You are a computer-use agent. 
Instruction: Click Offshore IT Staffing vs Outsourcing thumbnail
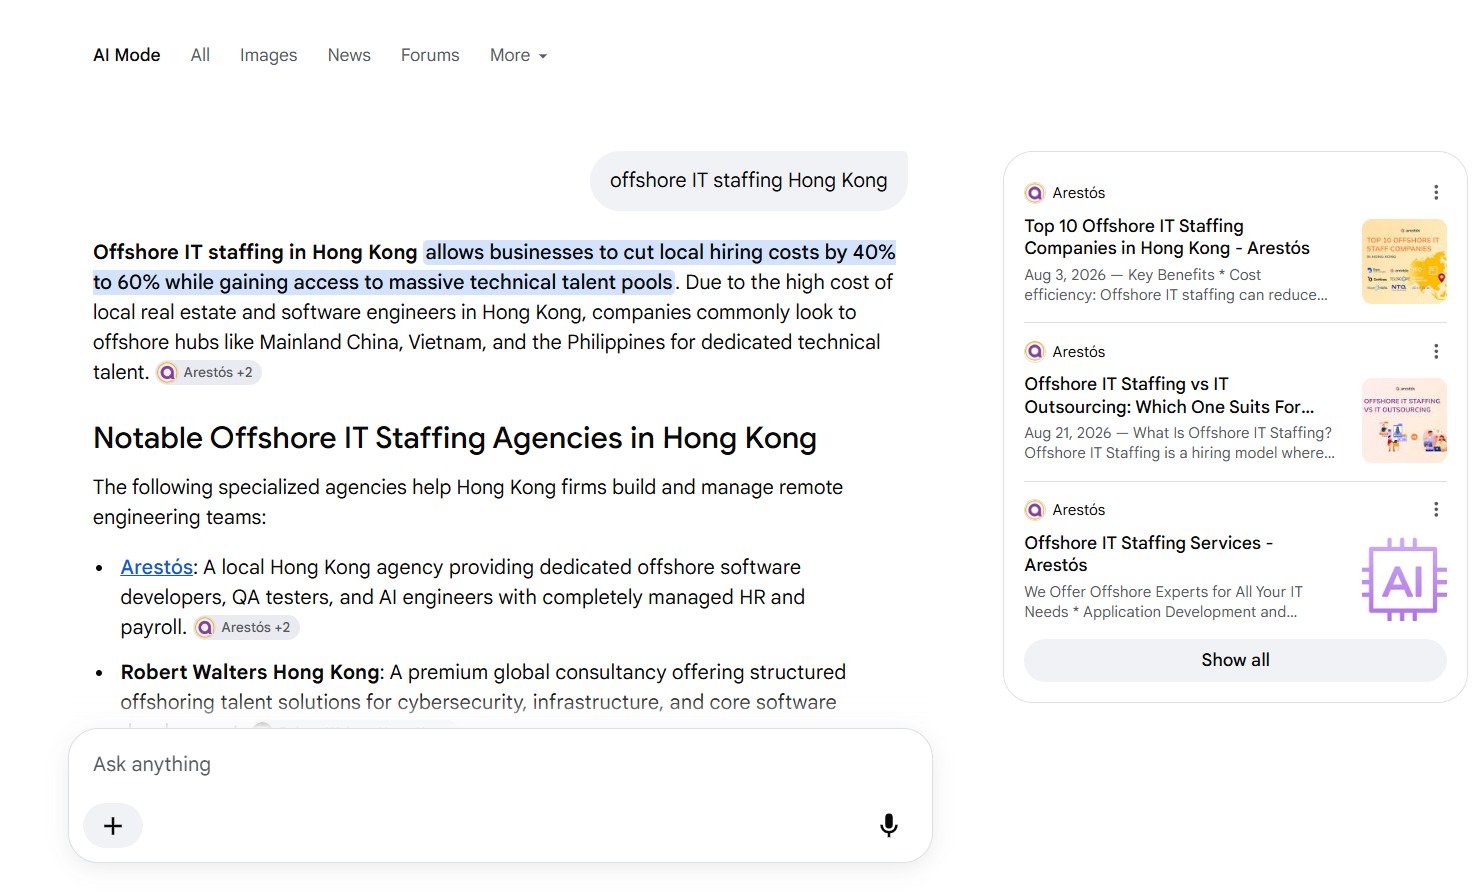[1404, 420]
